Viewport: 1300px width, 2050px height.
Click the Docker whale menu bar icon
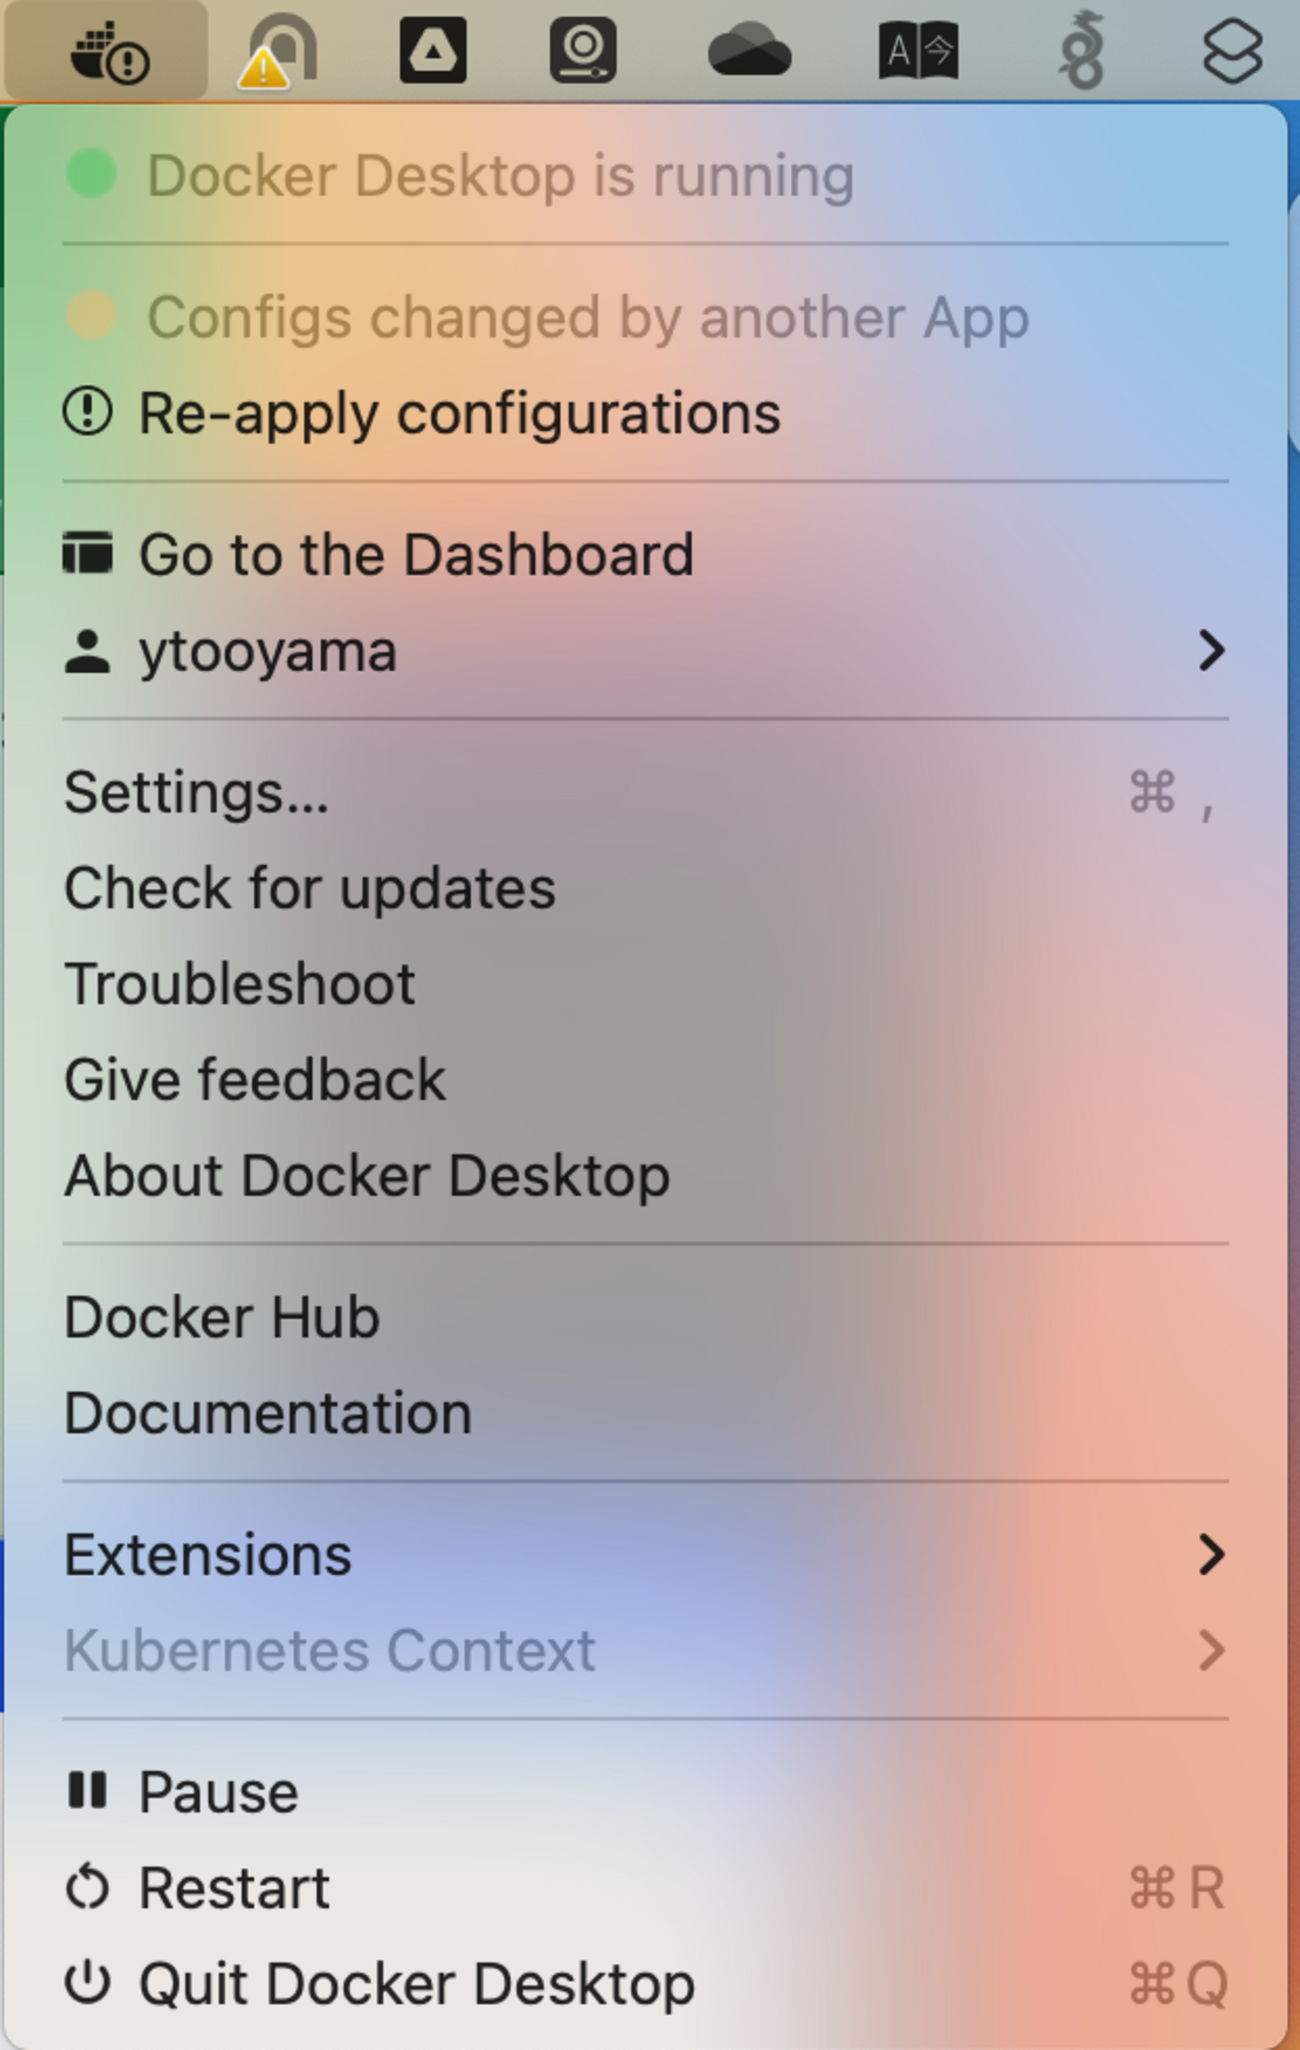coord(108,51)
